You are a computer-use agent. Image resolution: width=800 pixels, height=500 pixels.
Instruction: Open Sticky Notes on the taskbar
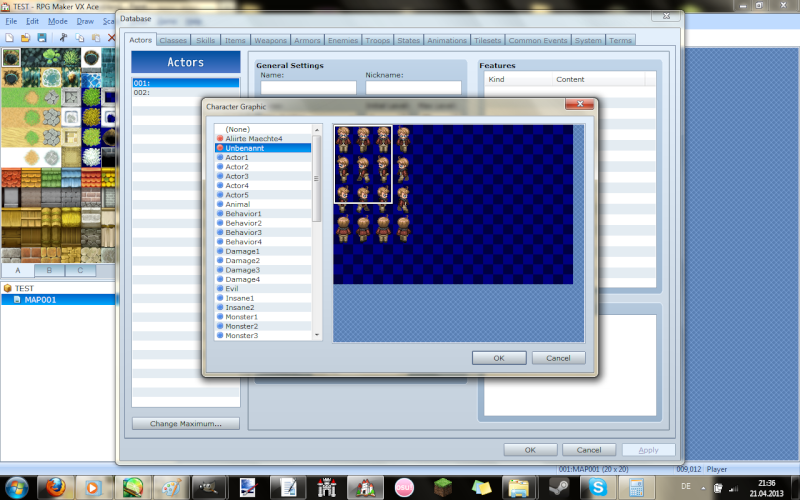click(x=481, y=488)
